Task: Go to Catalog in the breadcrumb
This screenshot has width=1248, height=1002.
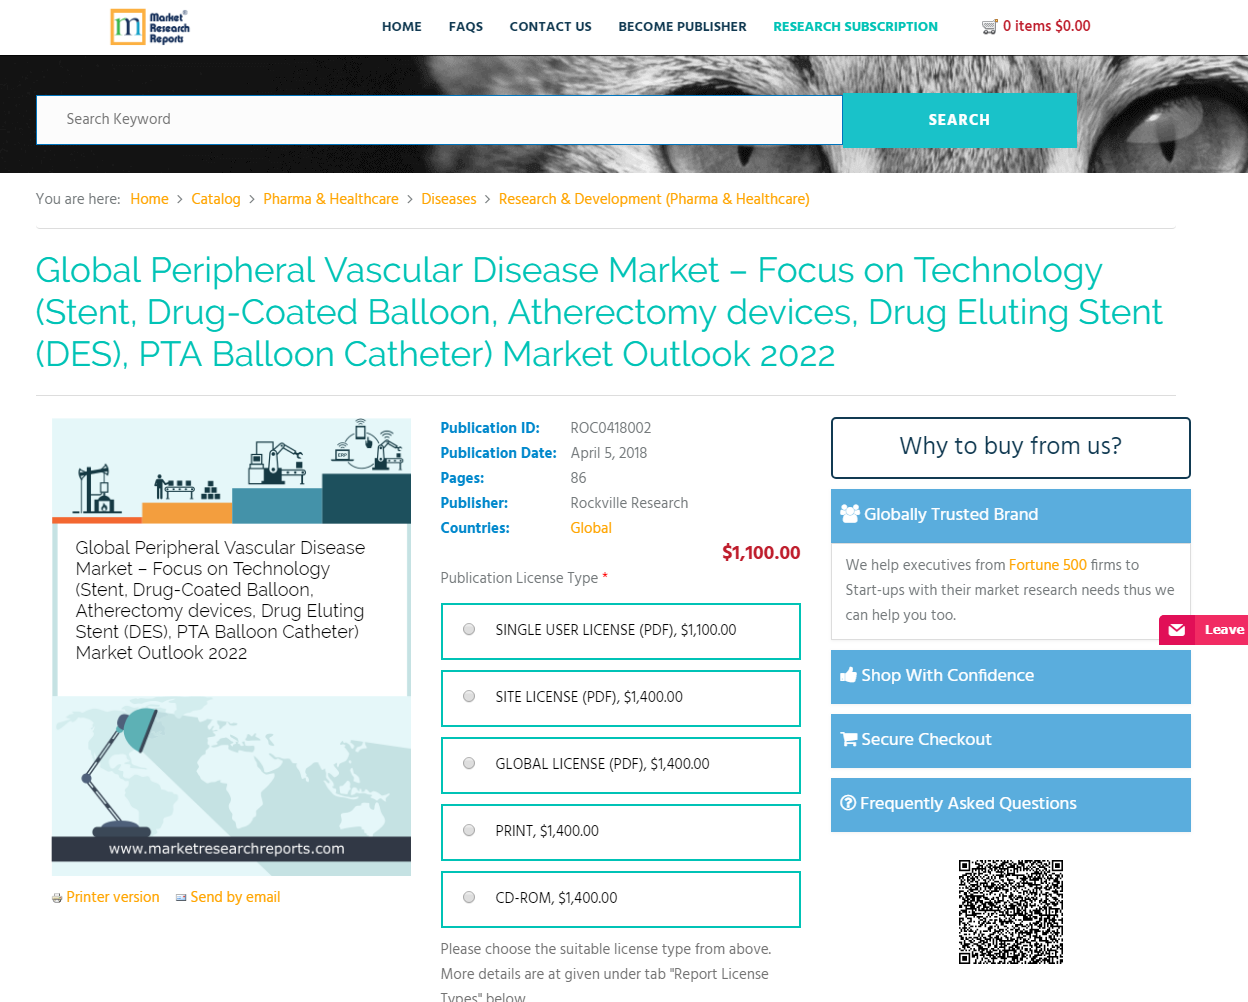Action: pos(216,199)
